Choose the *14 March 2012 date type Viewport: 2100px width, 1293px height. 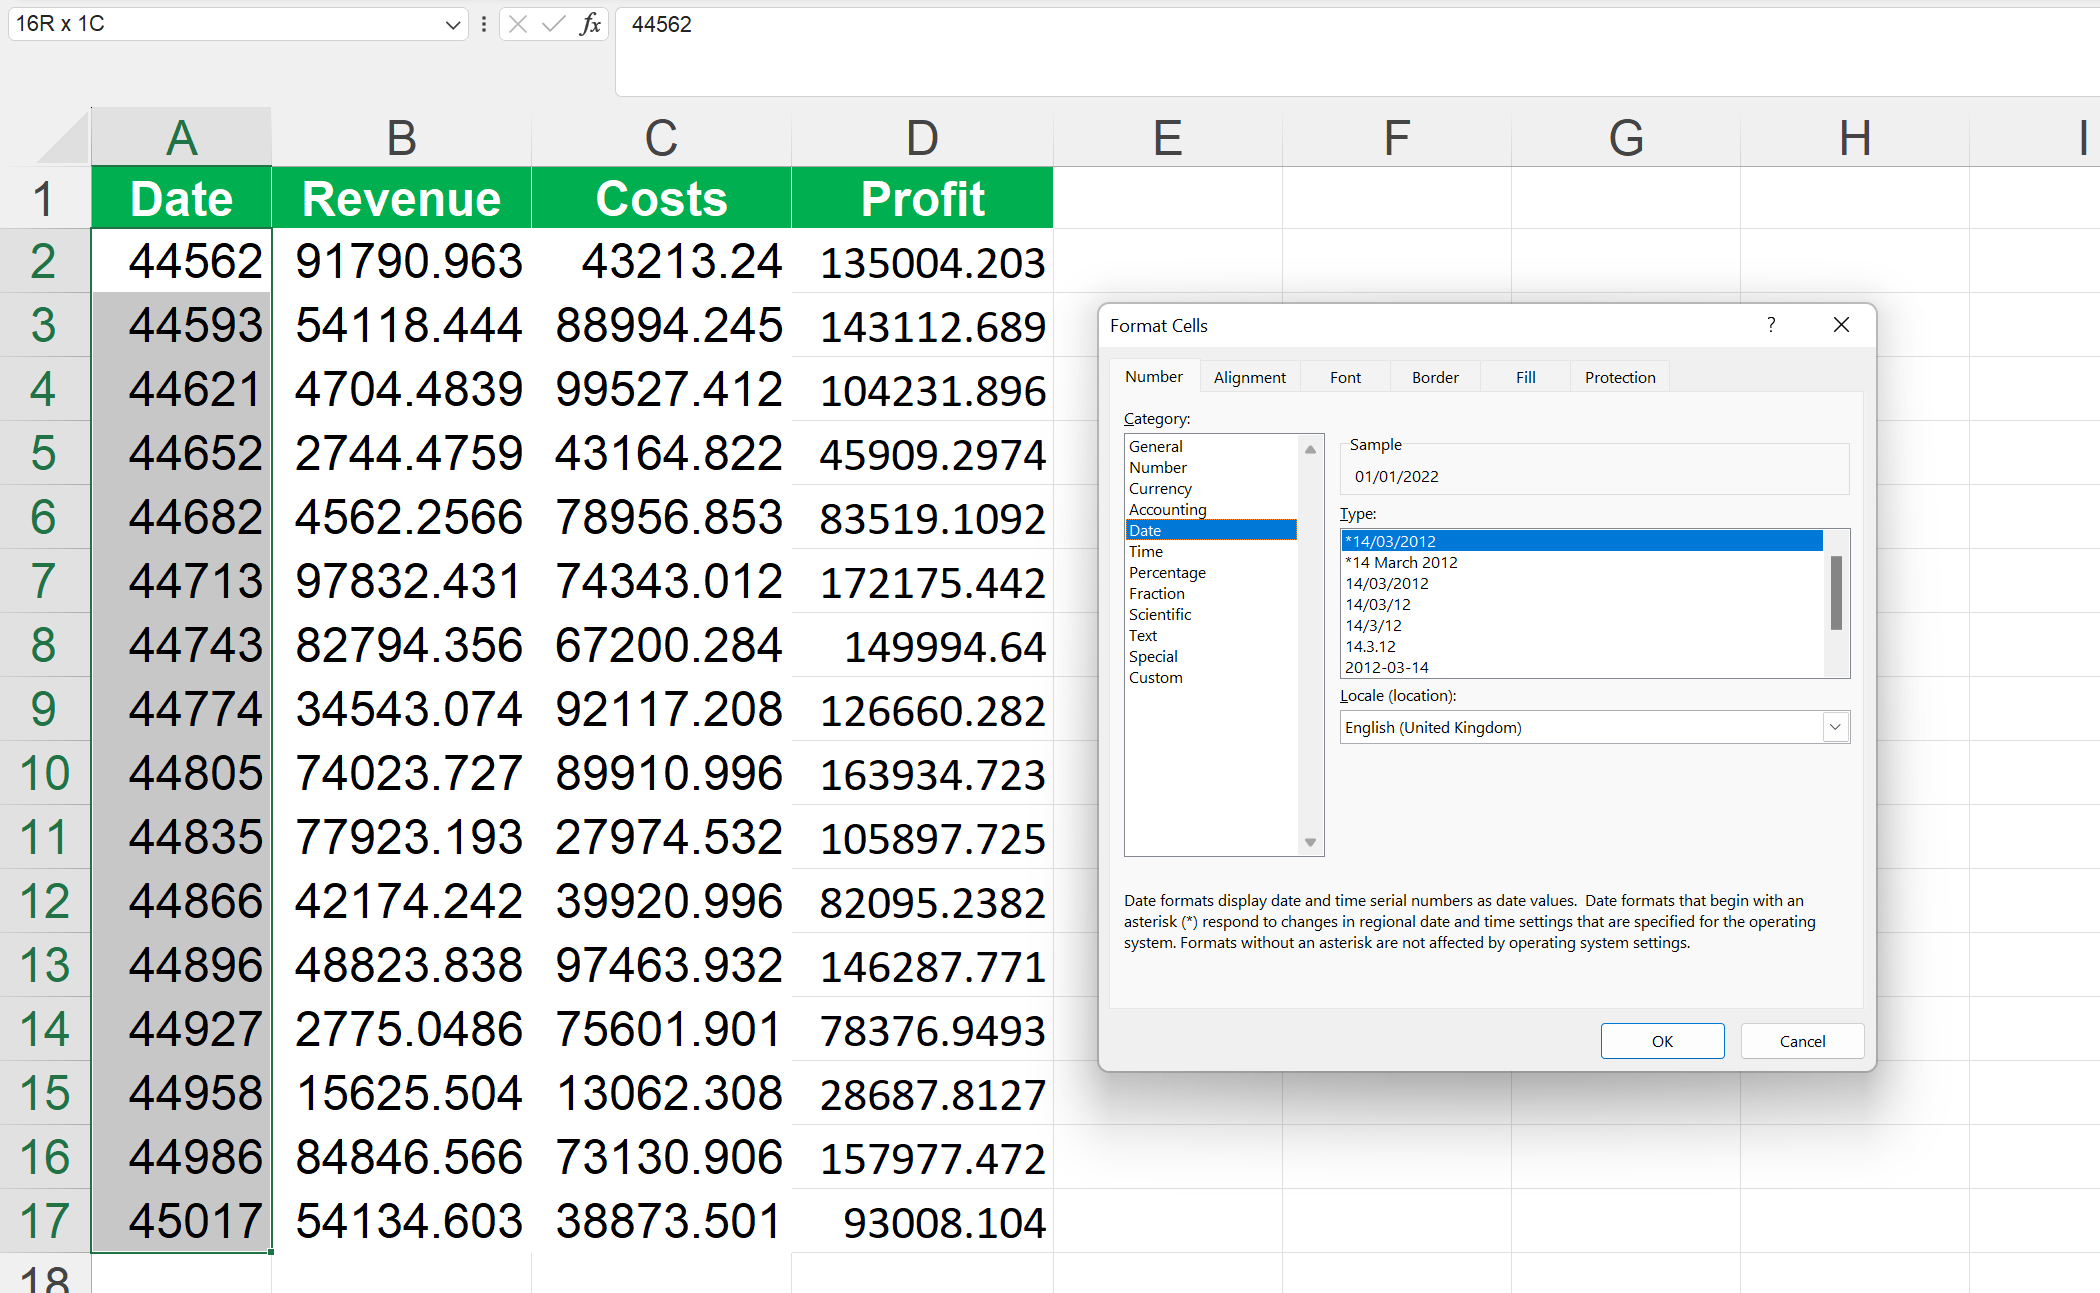(x=1401, y=562)
